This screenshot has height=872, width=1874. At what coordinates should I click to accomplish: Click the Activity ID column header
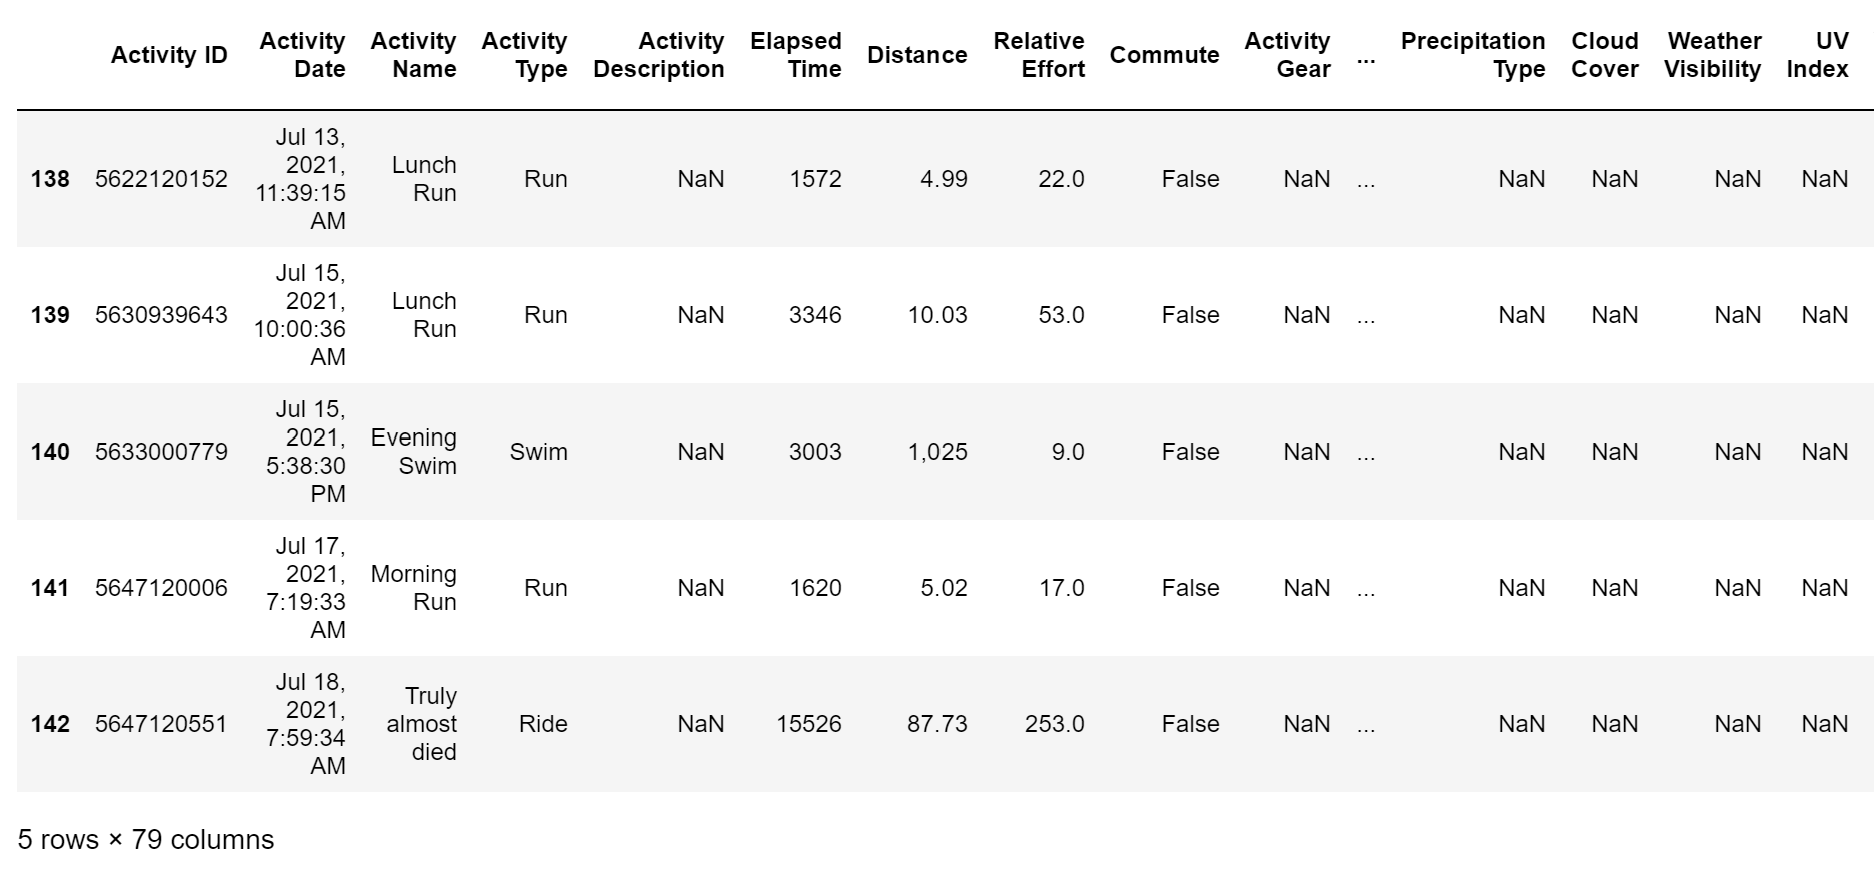click(169, 55)
